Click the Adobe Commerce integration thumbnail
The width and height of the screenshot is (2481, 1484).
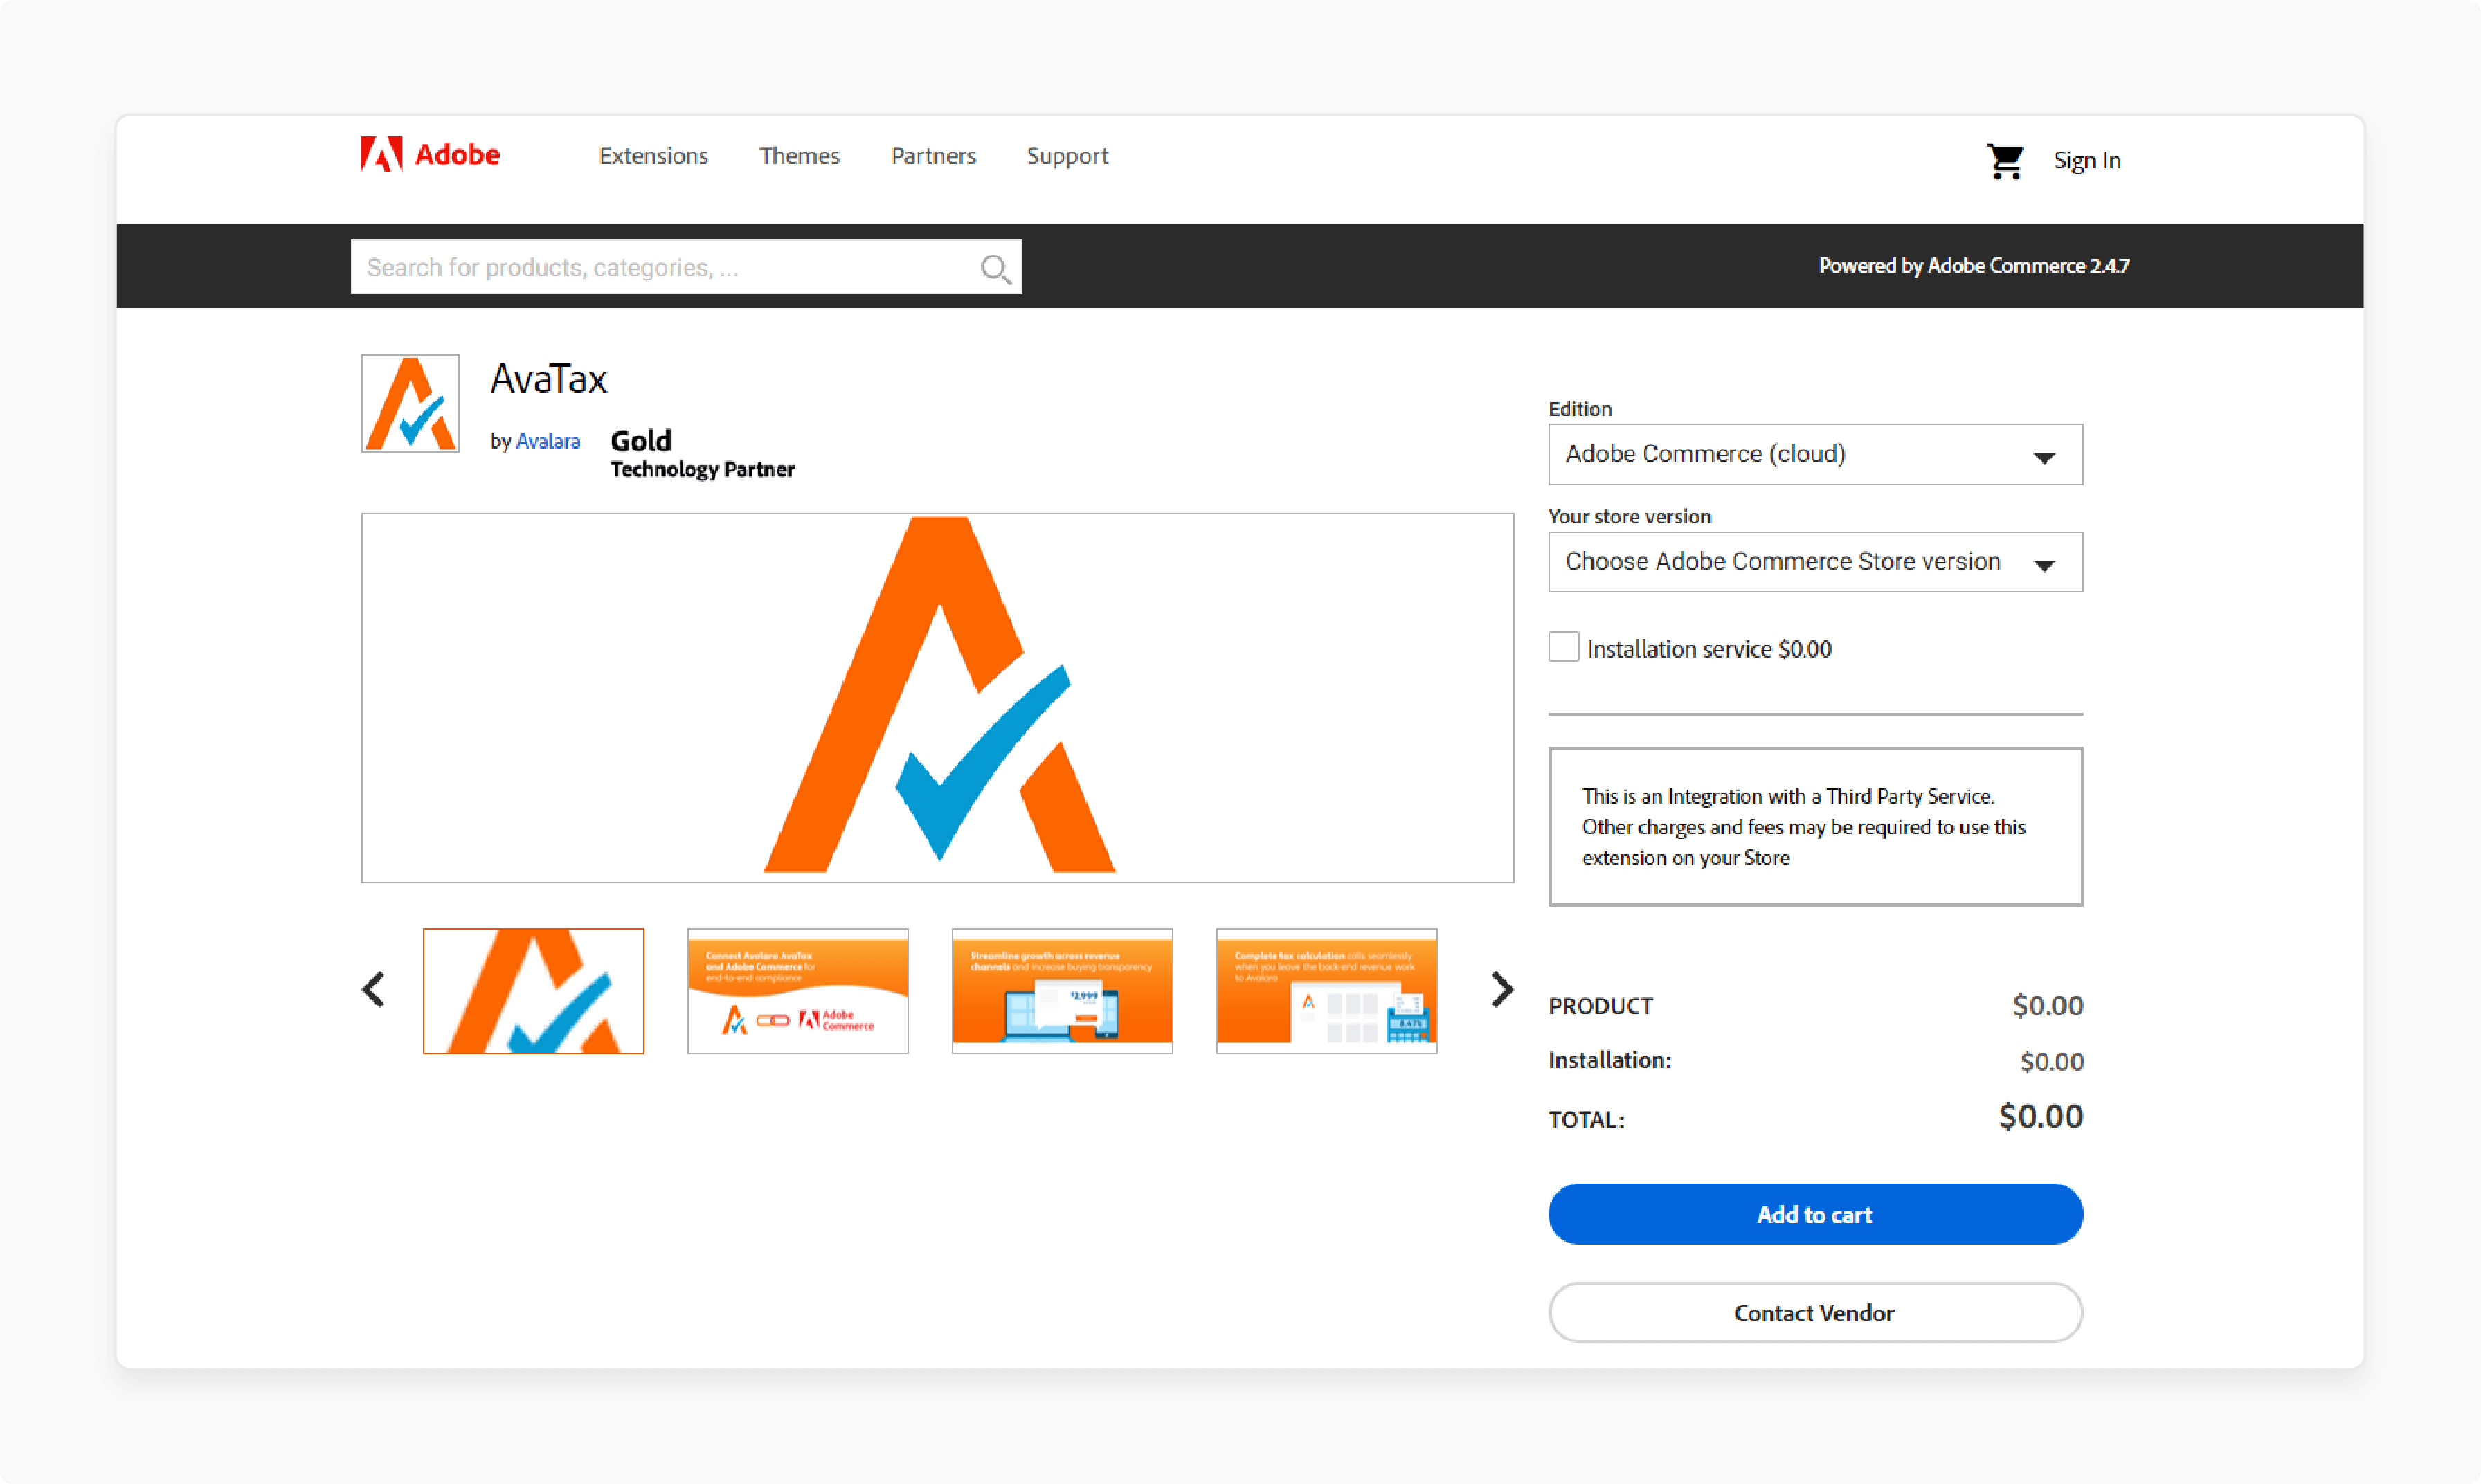[798, 989]
